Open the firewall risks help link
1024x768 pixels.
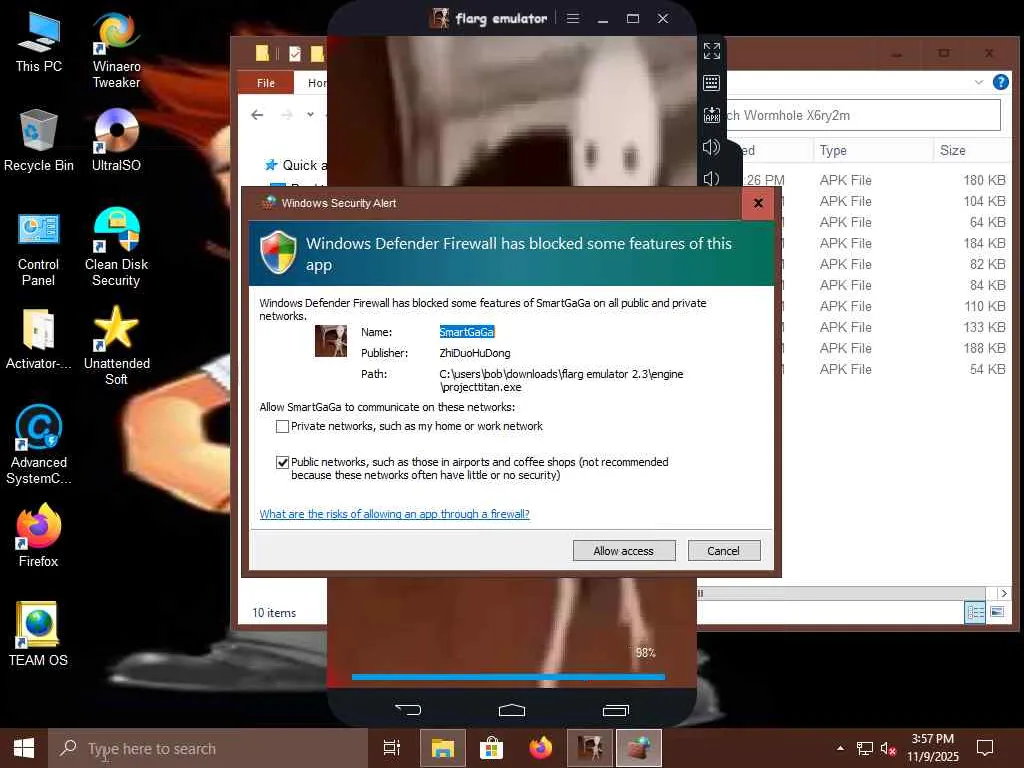tap(394, 514)
